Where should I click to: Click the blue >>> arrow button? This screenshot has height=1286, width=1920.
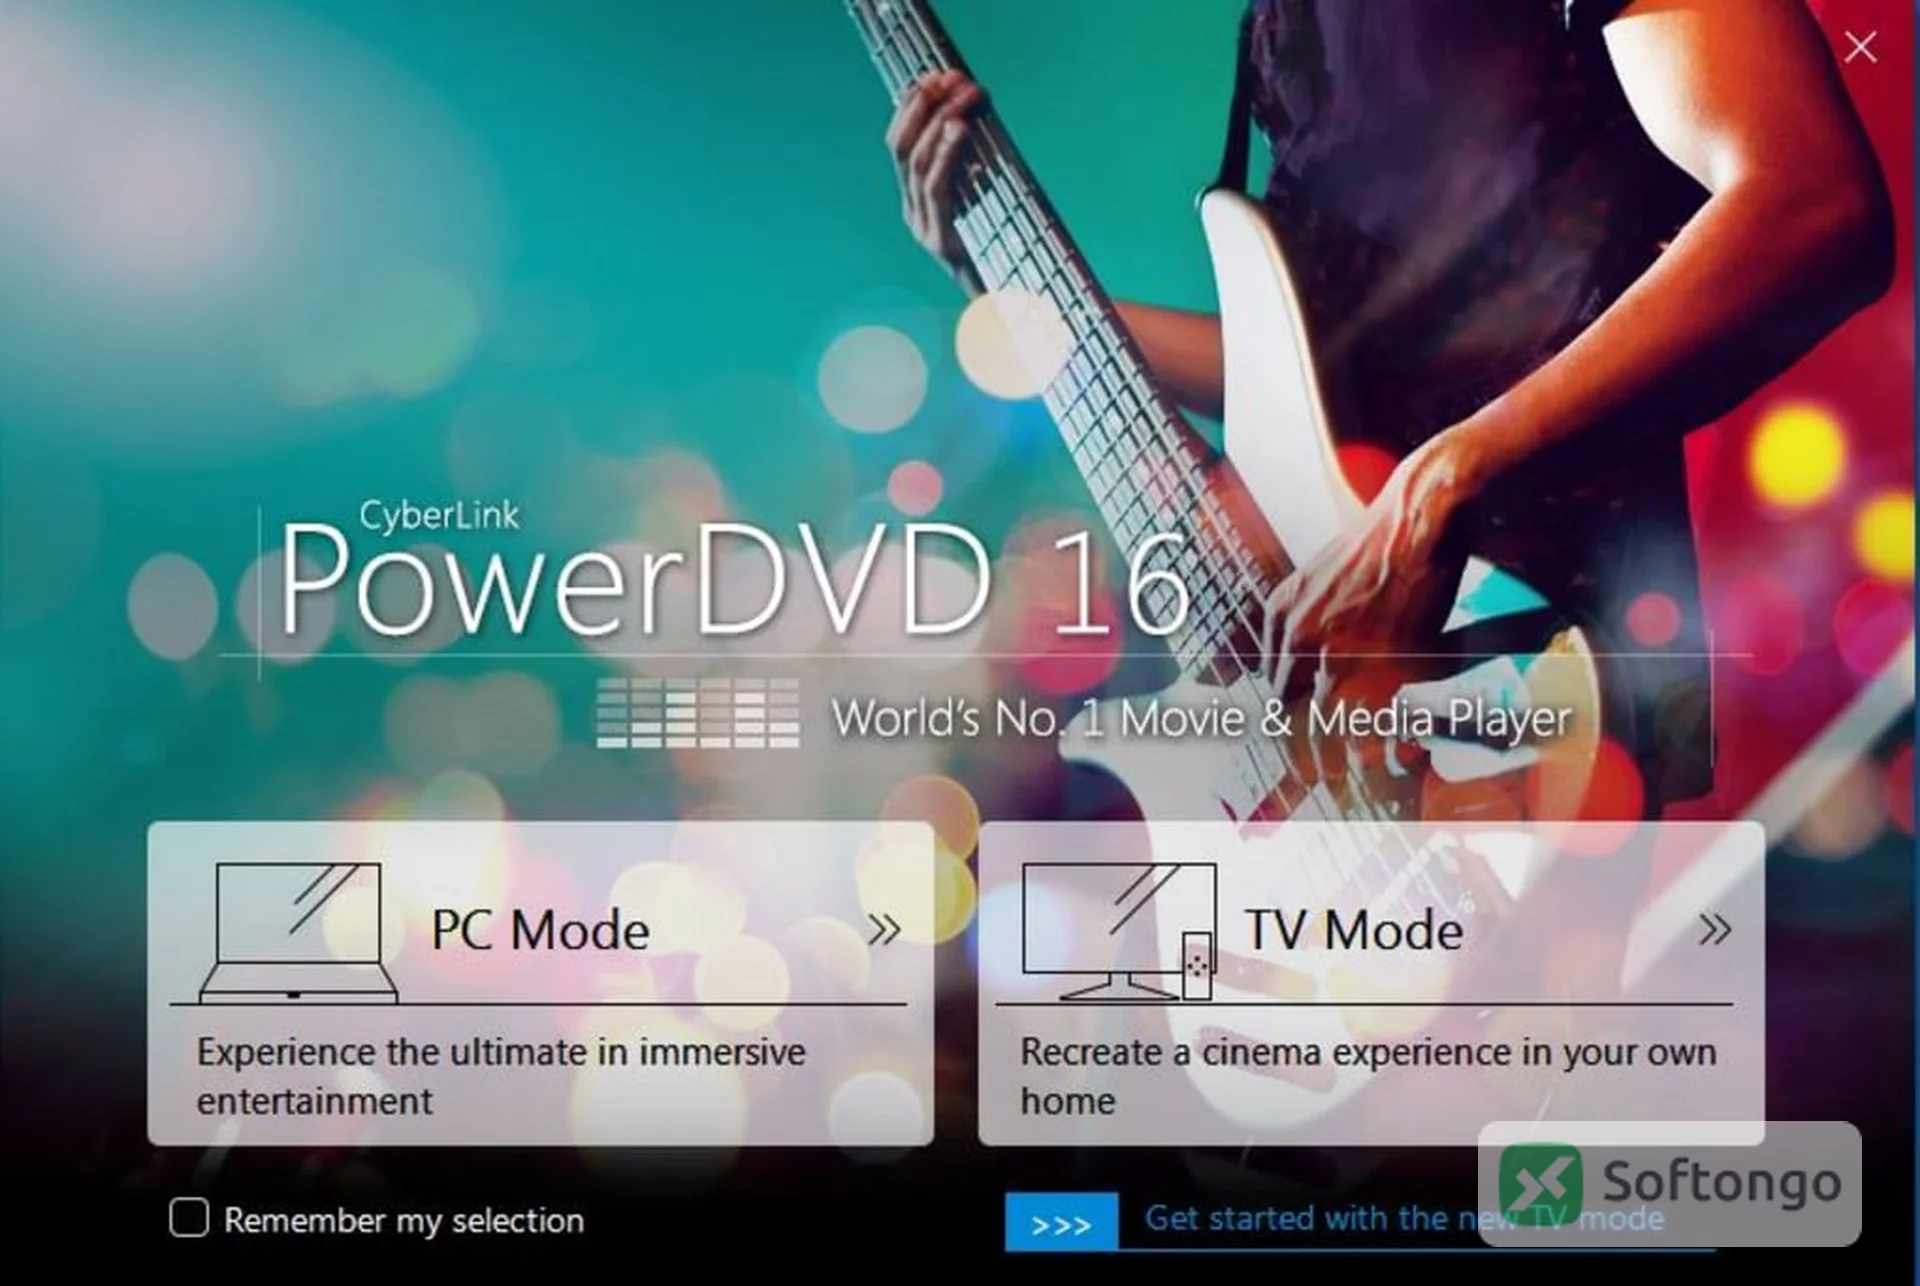point(1061,1222)
